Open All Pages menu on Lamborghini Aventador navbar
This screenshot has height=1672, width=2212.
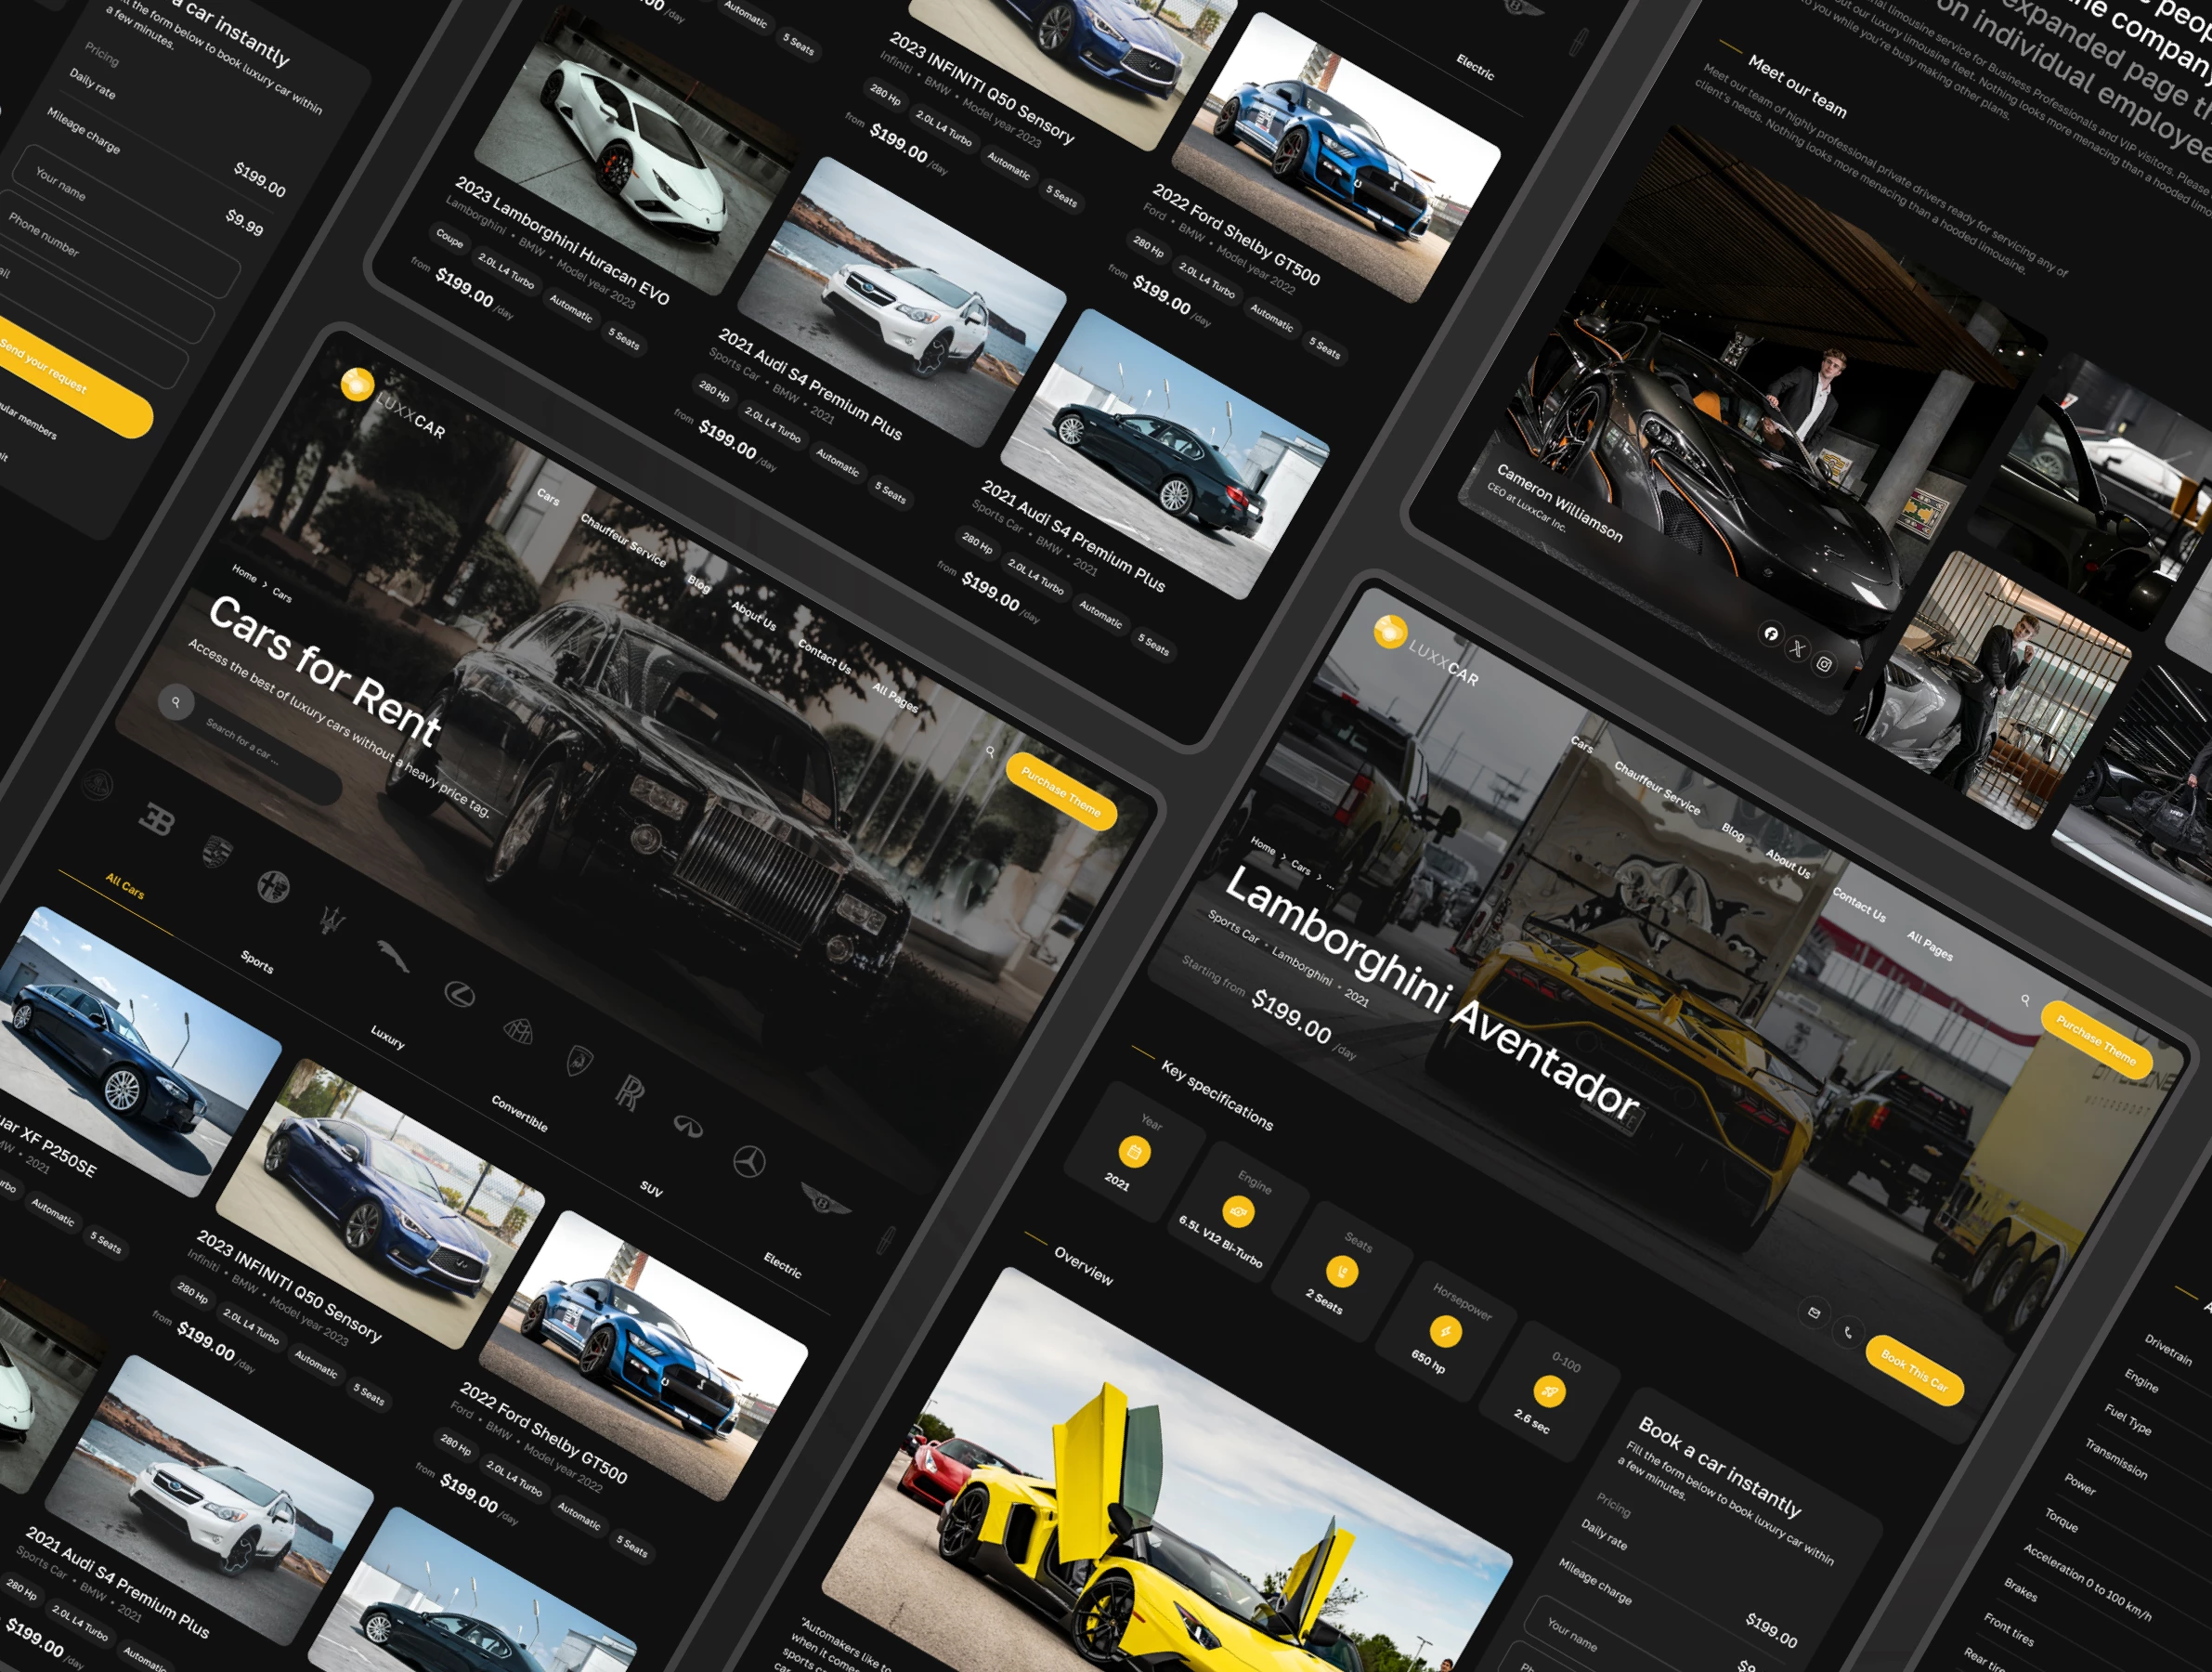[1930, 945]
